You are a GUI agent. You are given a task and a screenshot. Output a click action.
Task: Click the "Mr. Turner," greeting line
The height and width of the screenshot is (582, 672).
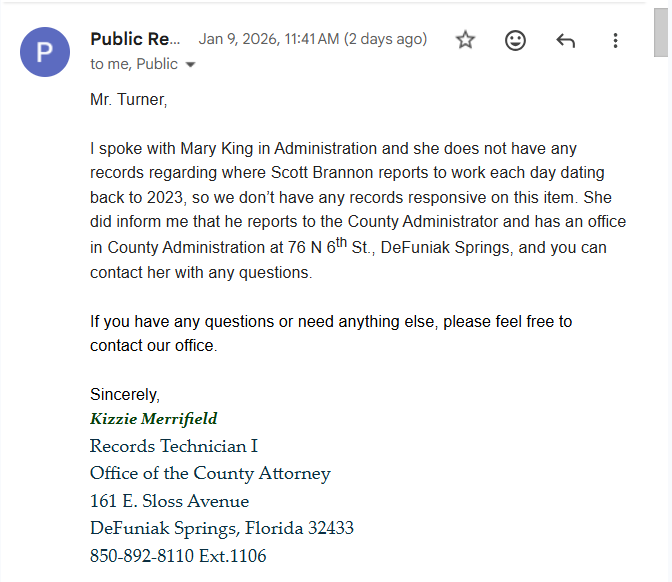click(129, 99)
